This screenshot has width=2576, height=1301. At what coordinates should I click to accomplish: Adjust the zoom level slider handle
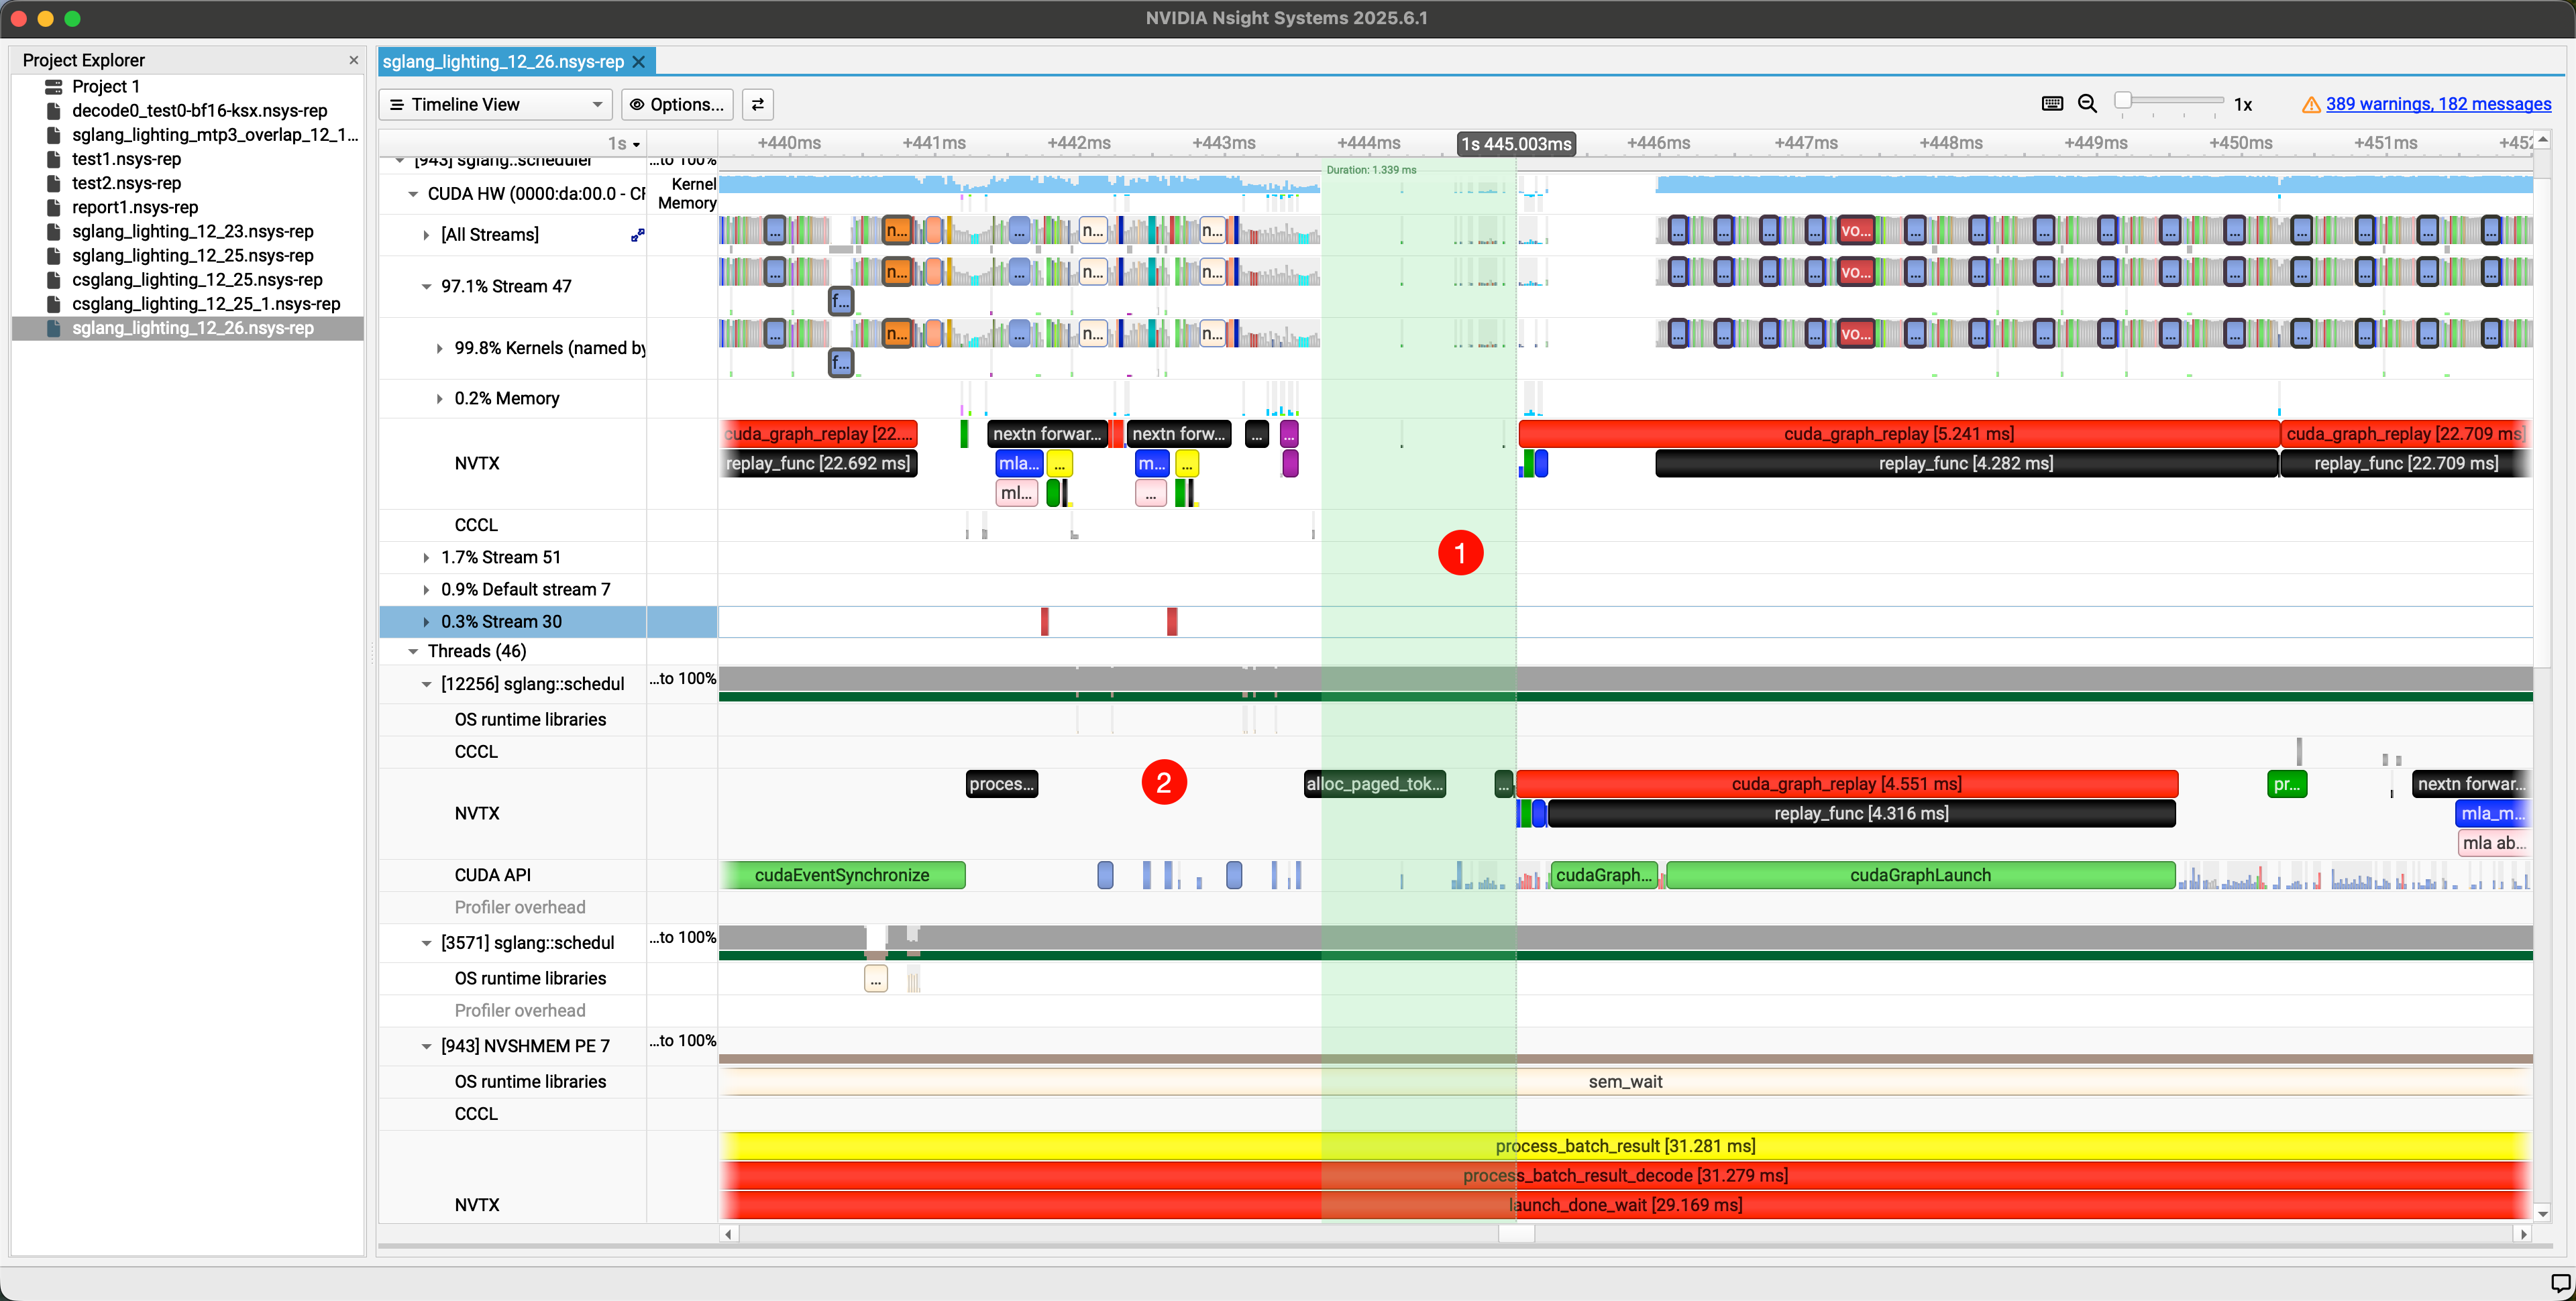(2123, 101)
